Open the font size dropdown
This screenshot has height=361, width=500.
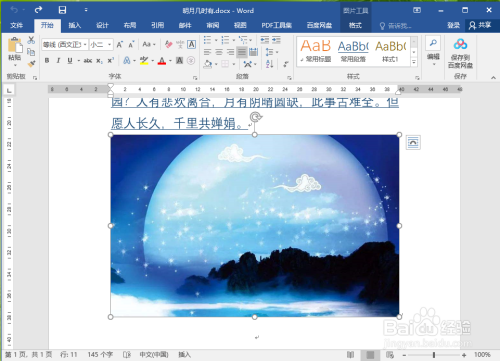click(110, 44)
